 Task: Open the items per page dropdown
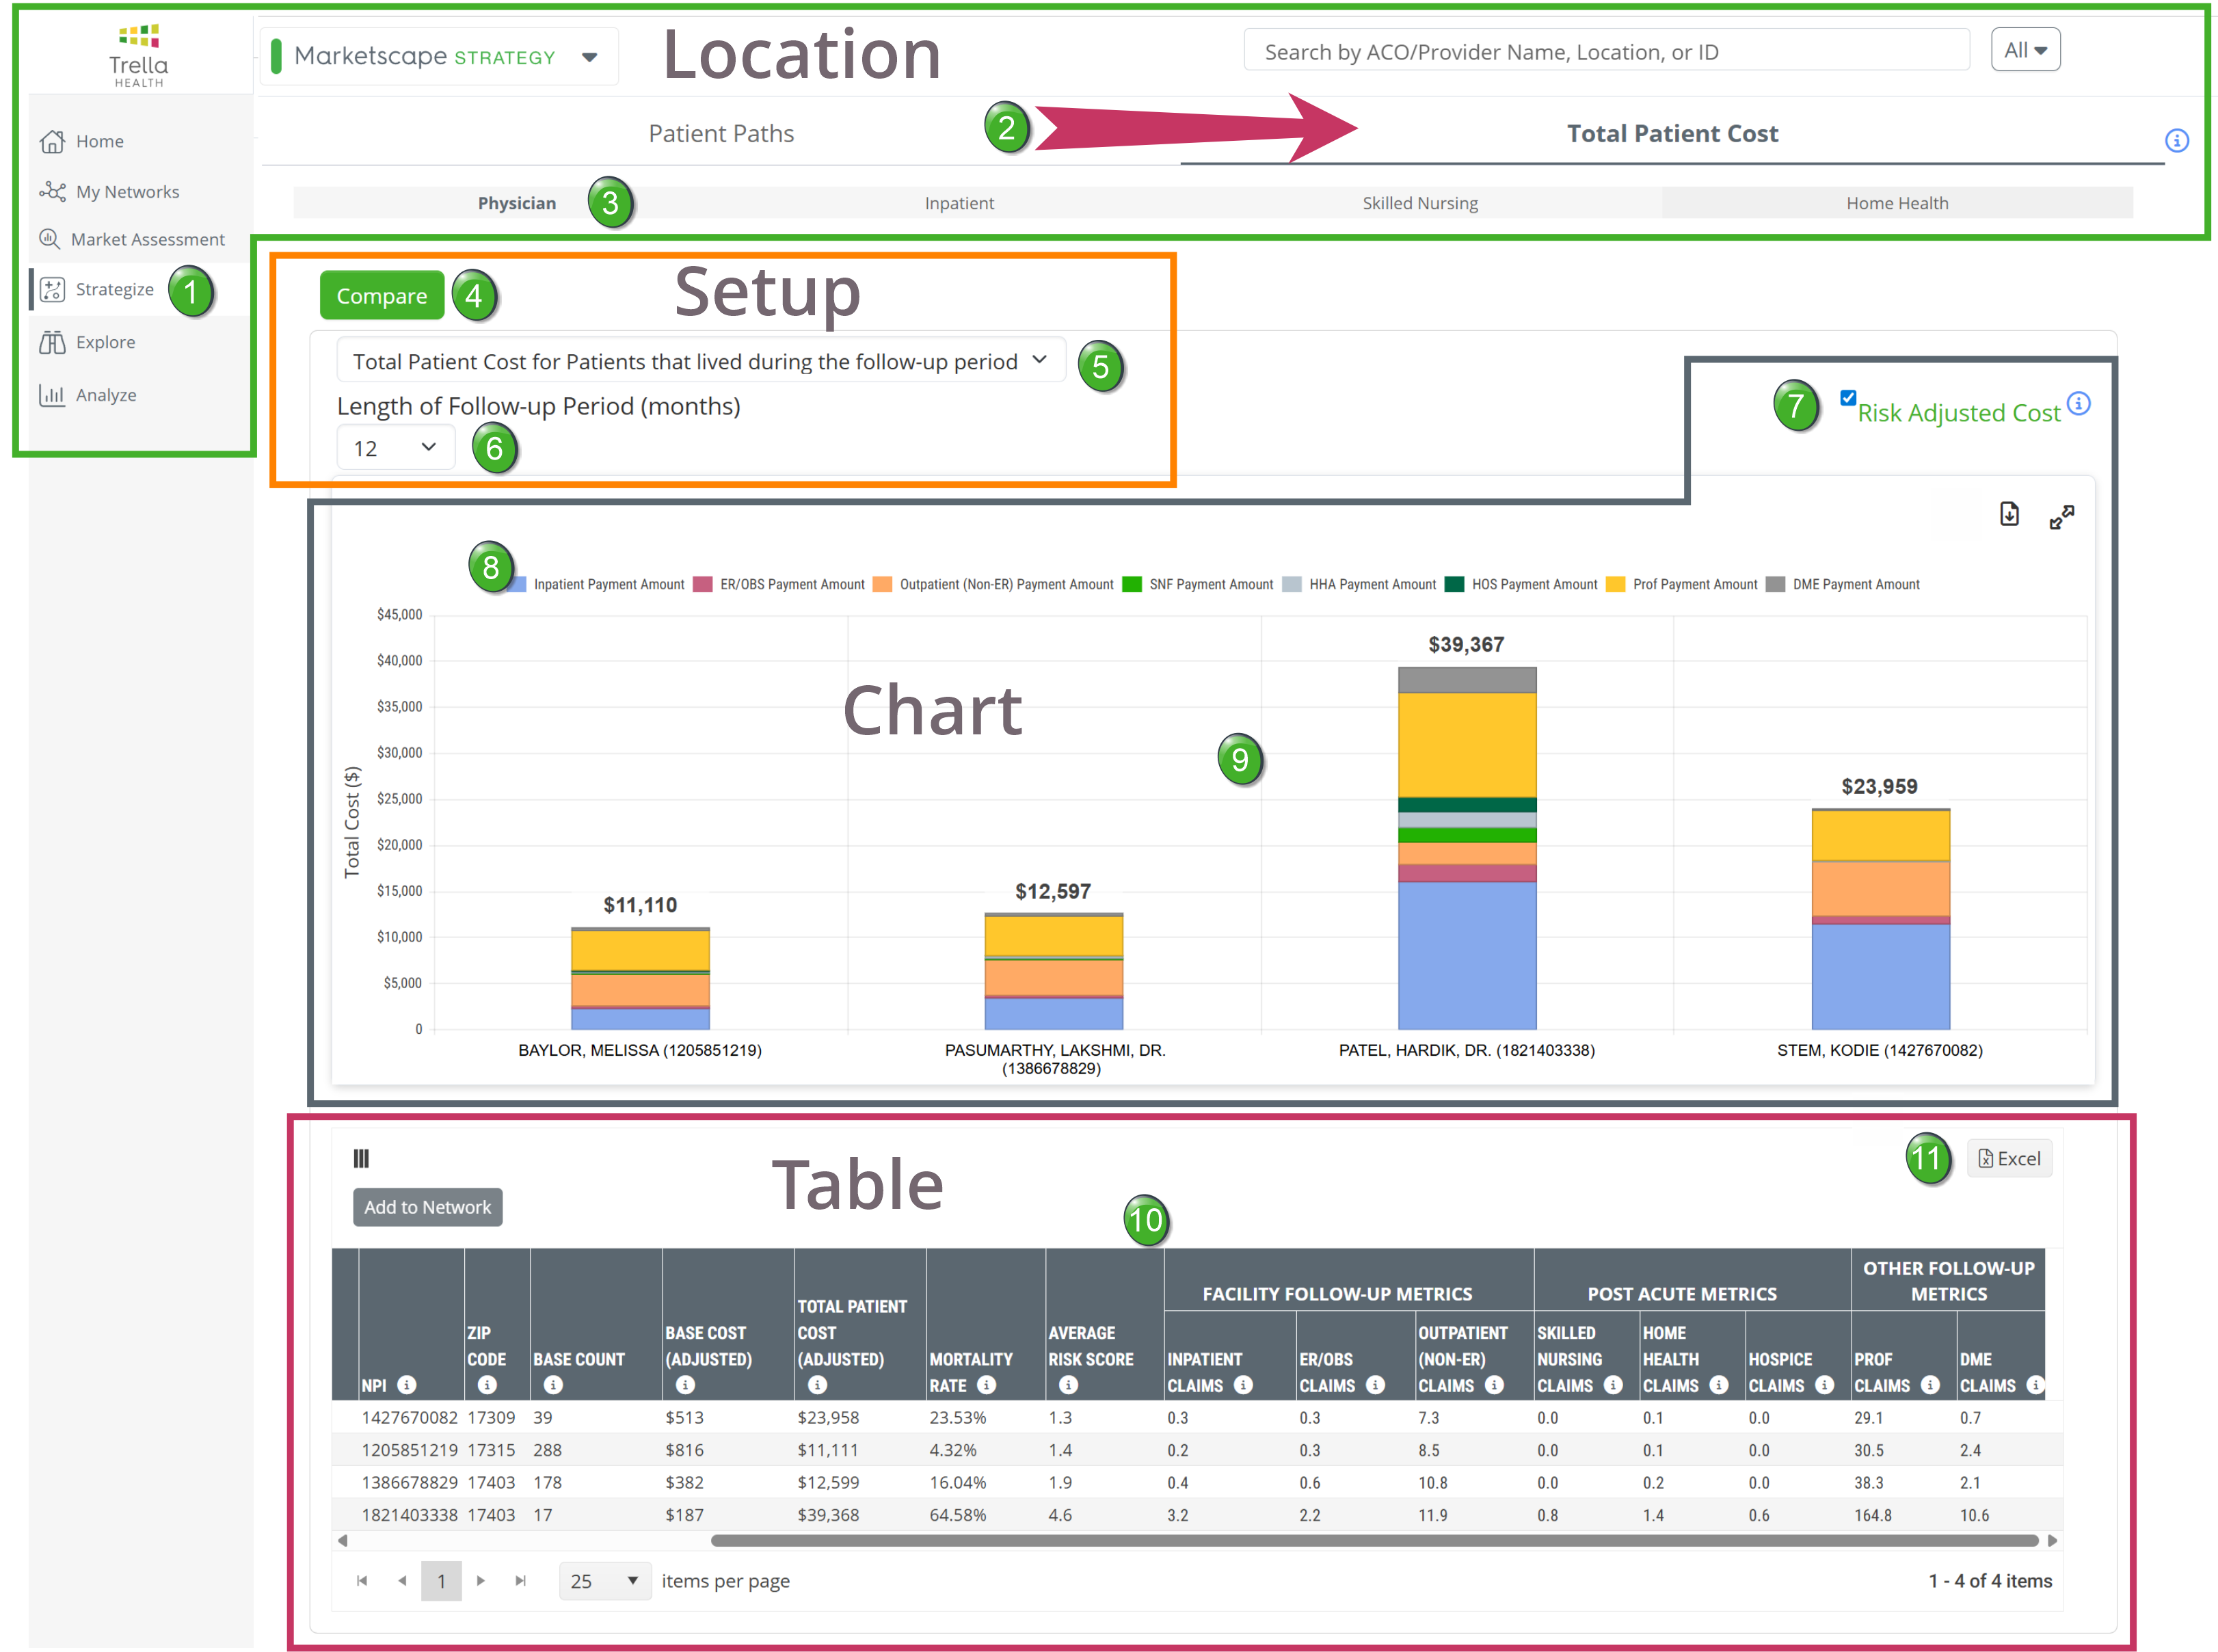click(x=604, y=1581)
